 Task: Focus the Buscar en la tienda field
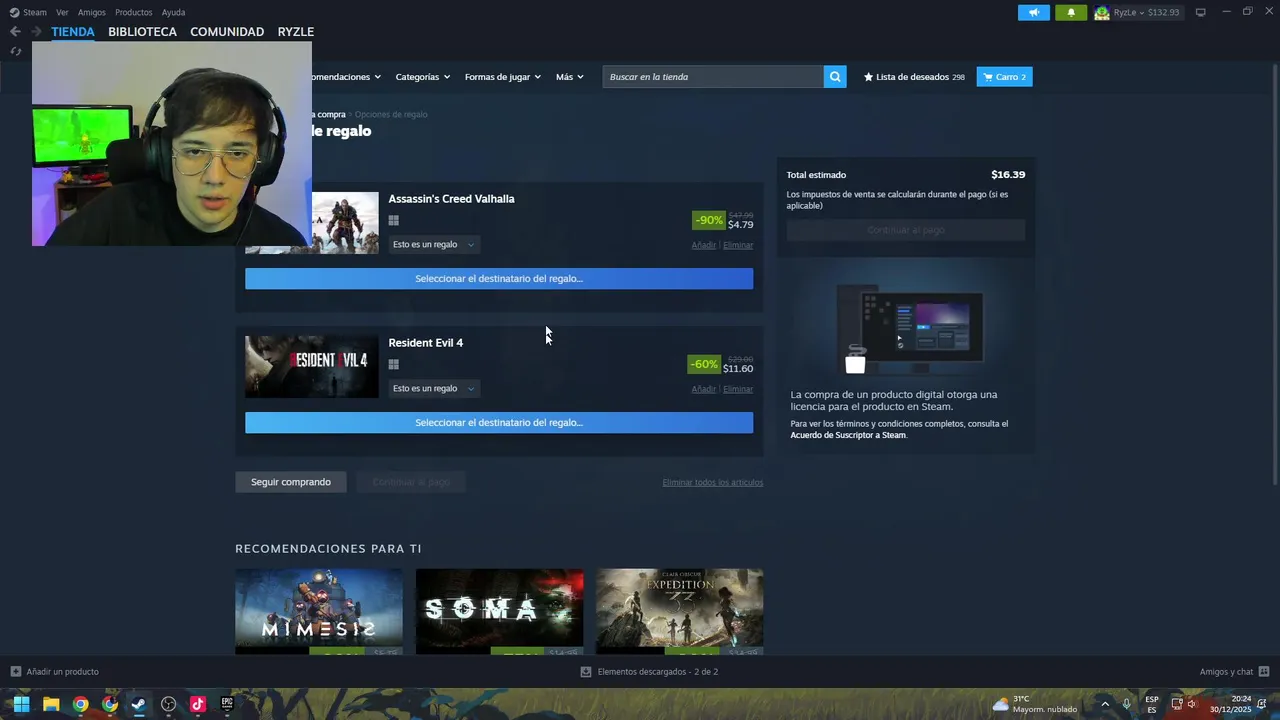click(713, 77)
